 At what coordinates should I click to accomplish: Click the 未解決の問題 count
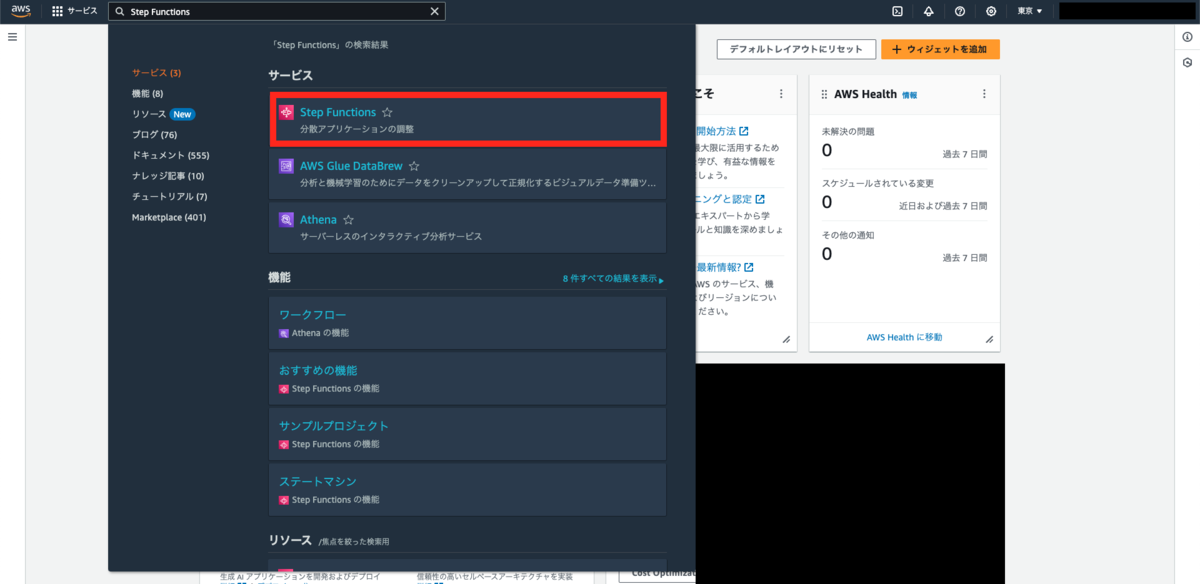(827, 150)
